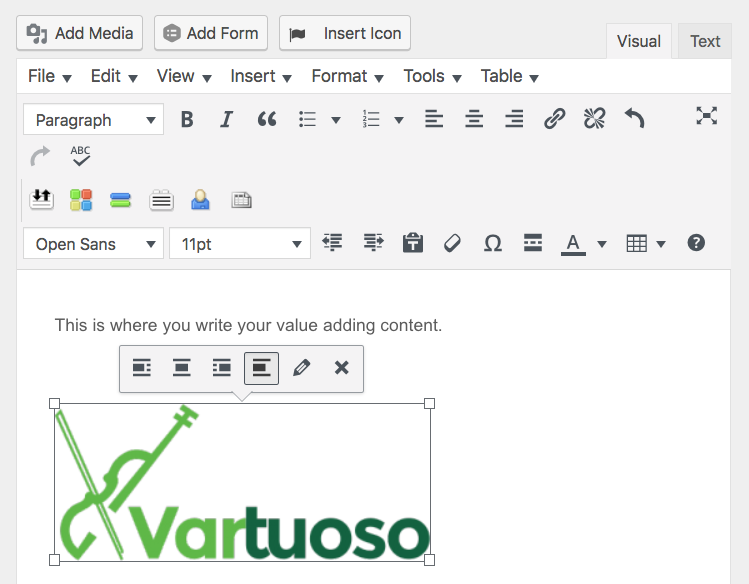Switch to the Text editor tab
Image resolution: width=749 pixels, height=584 pixels.
[705, 41]
